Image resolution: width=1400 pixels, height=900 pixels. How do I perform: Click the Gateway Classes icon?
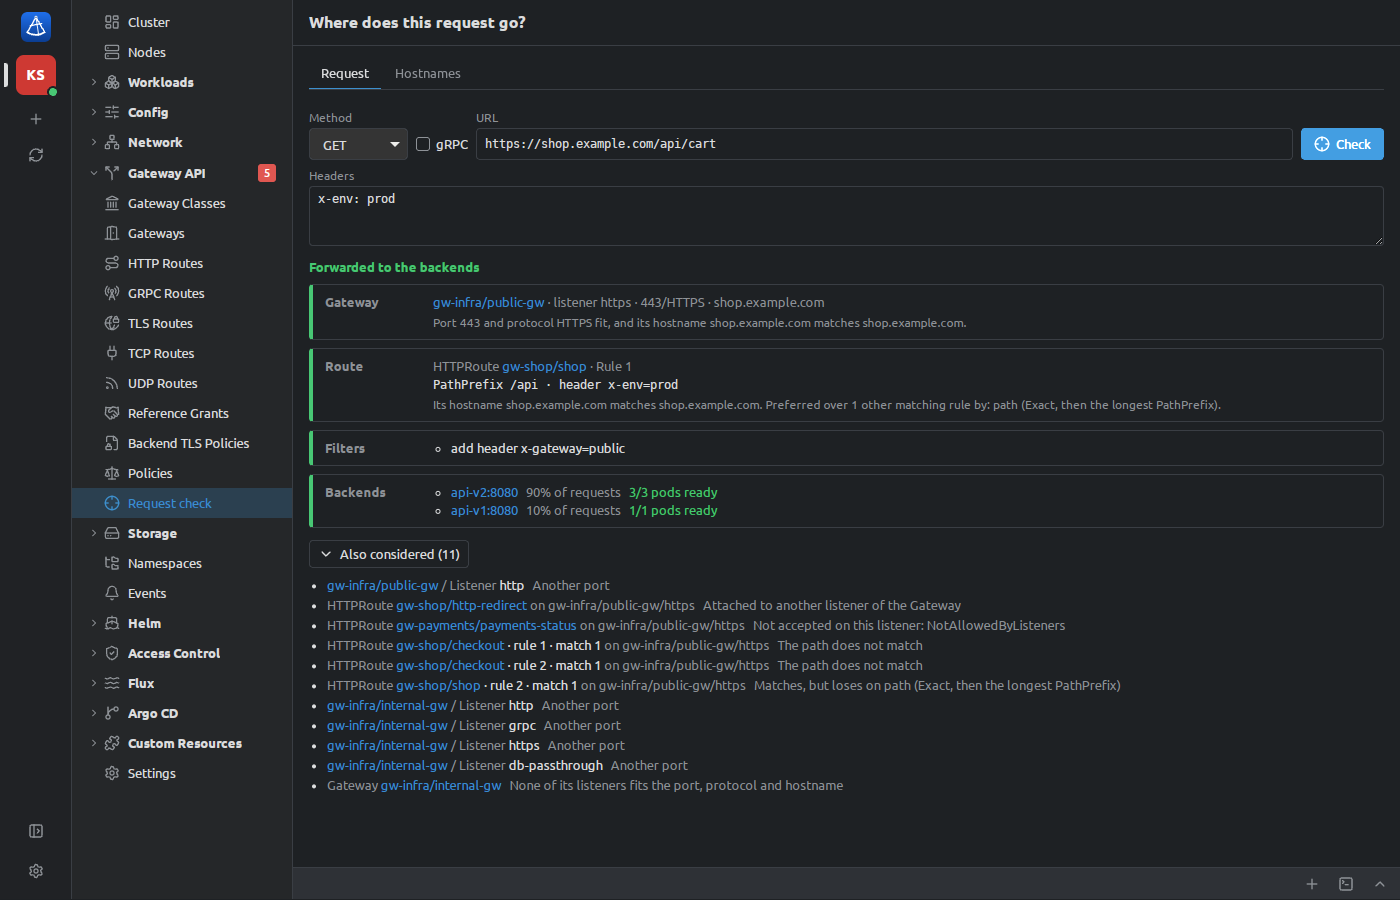tap(112, 203)
